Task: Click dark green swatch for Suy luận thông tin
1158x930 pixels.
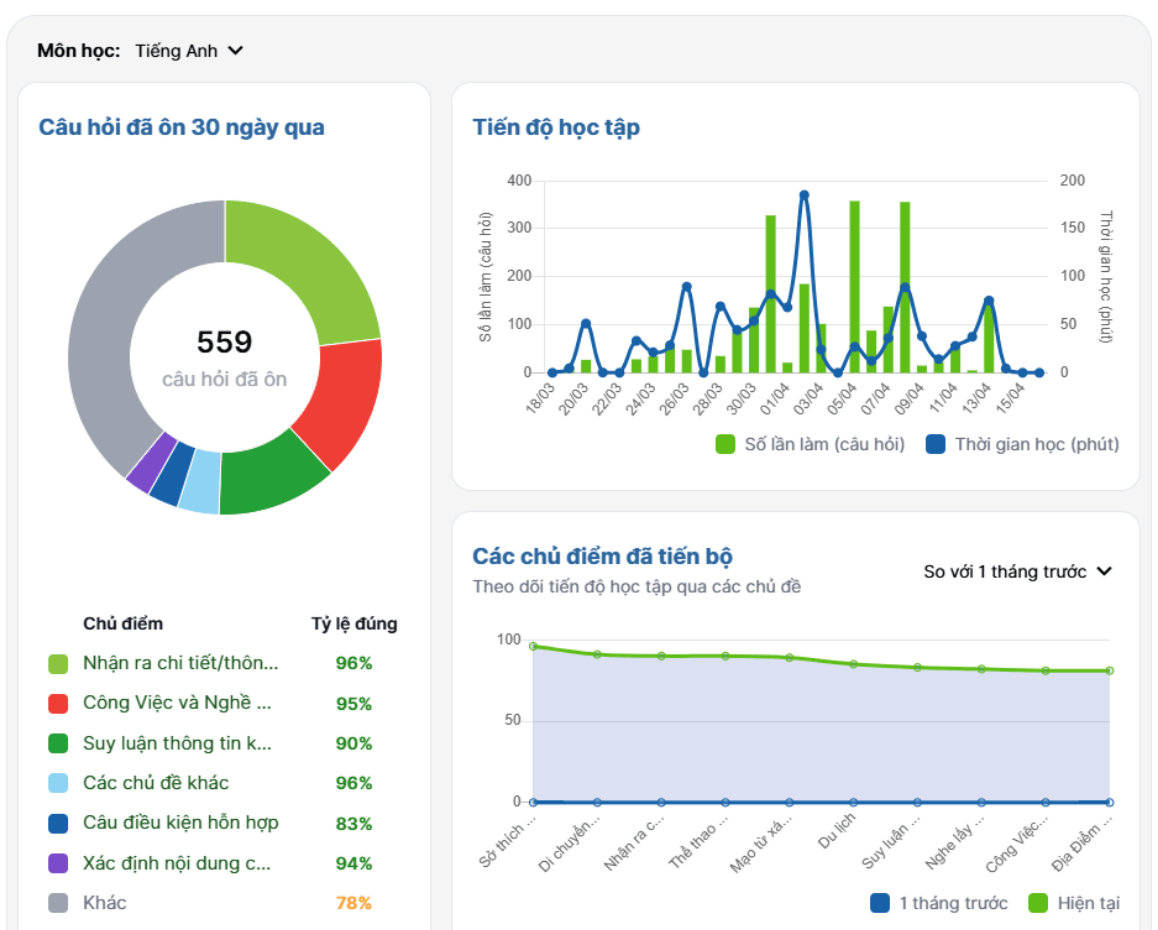Action: point(58,743)
